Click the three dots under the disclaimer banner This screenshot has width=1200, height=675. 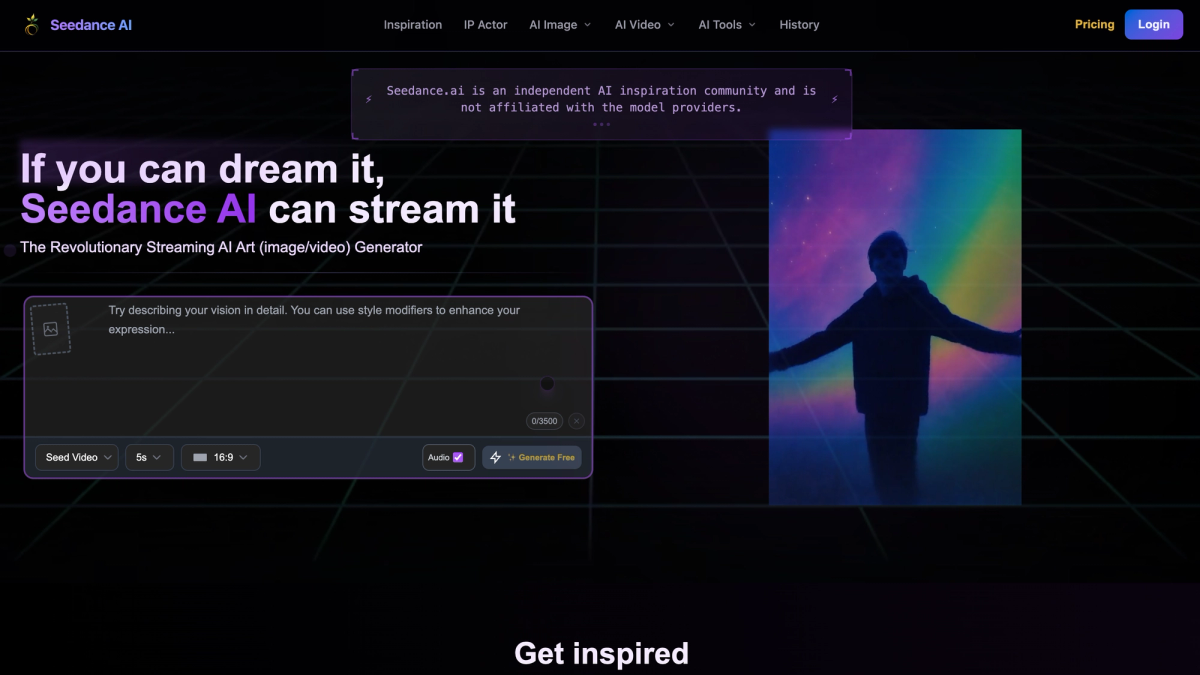[601, 124]
